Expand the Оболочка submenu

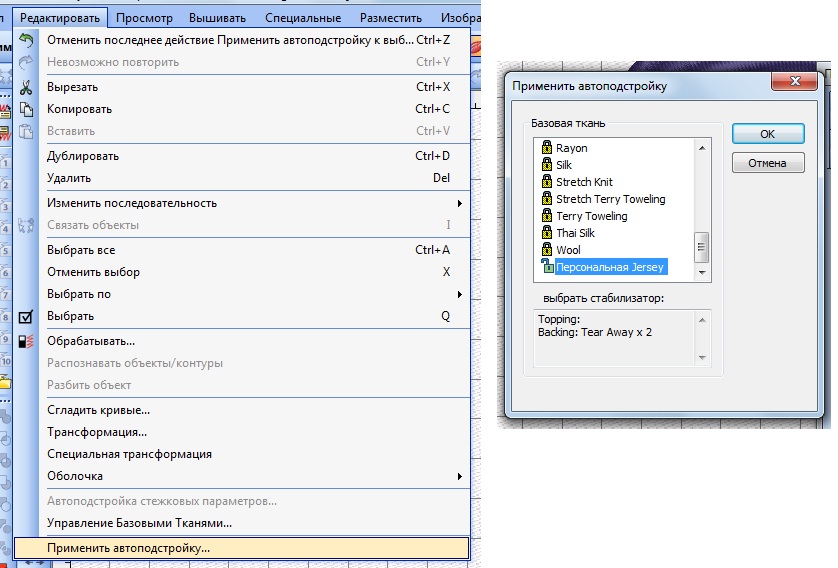point(242,476)
